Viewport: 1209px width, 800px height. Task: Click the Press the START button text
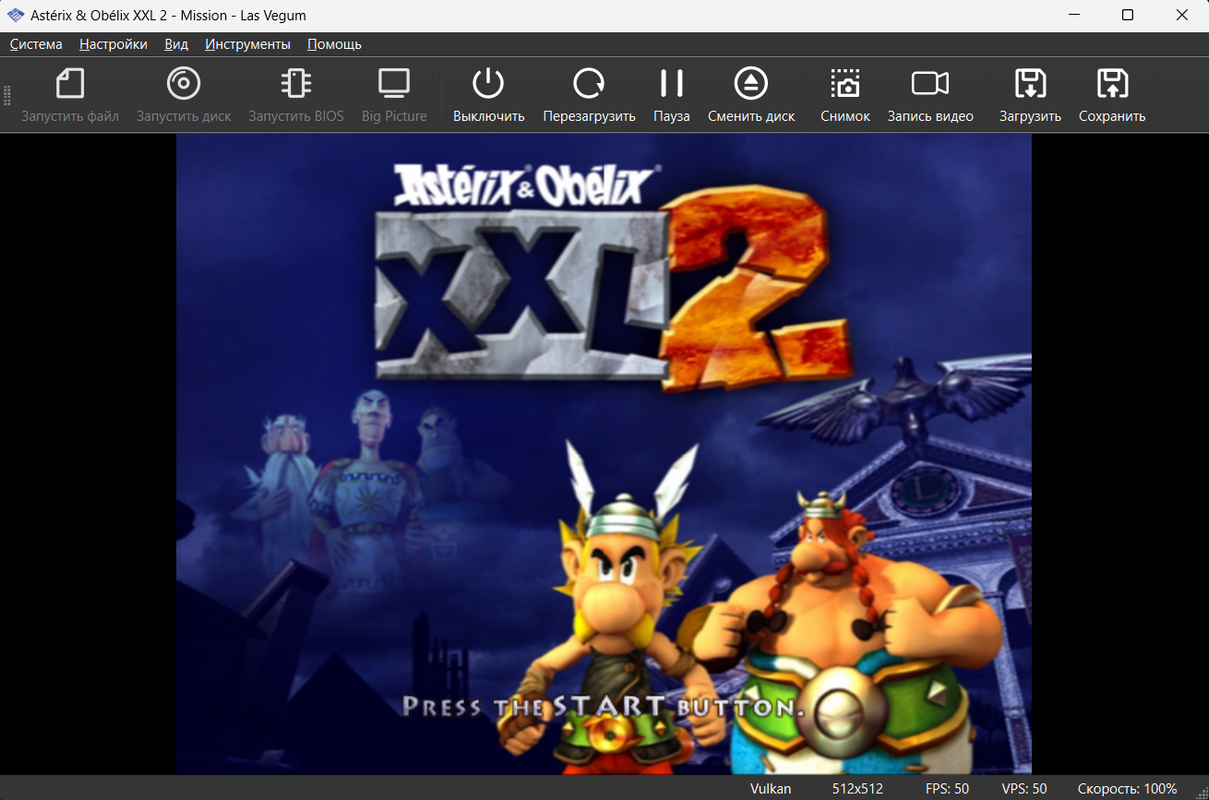click(x=603, y=707)
